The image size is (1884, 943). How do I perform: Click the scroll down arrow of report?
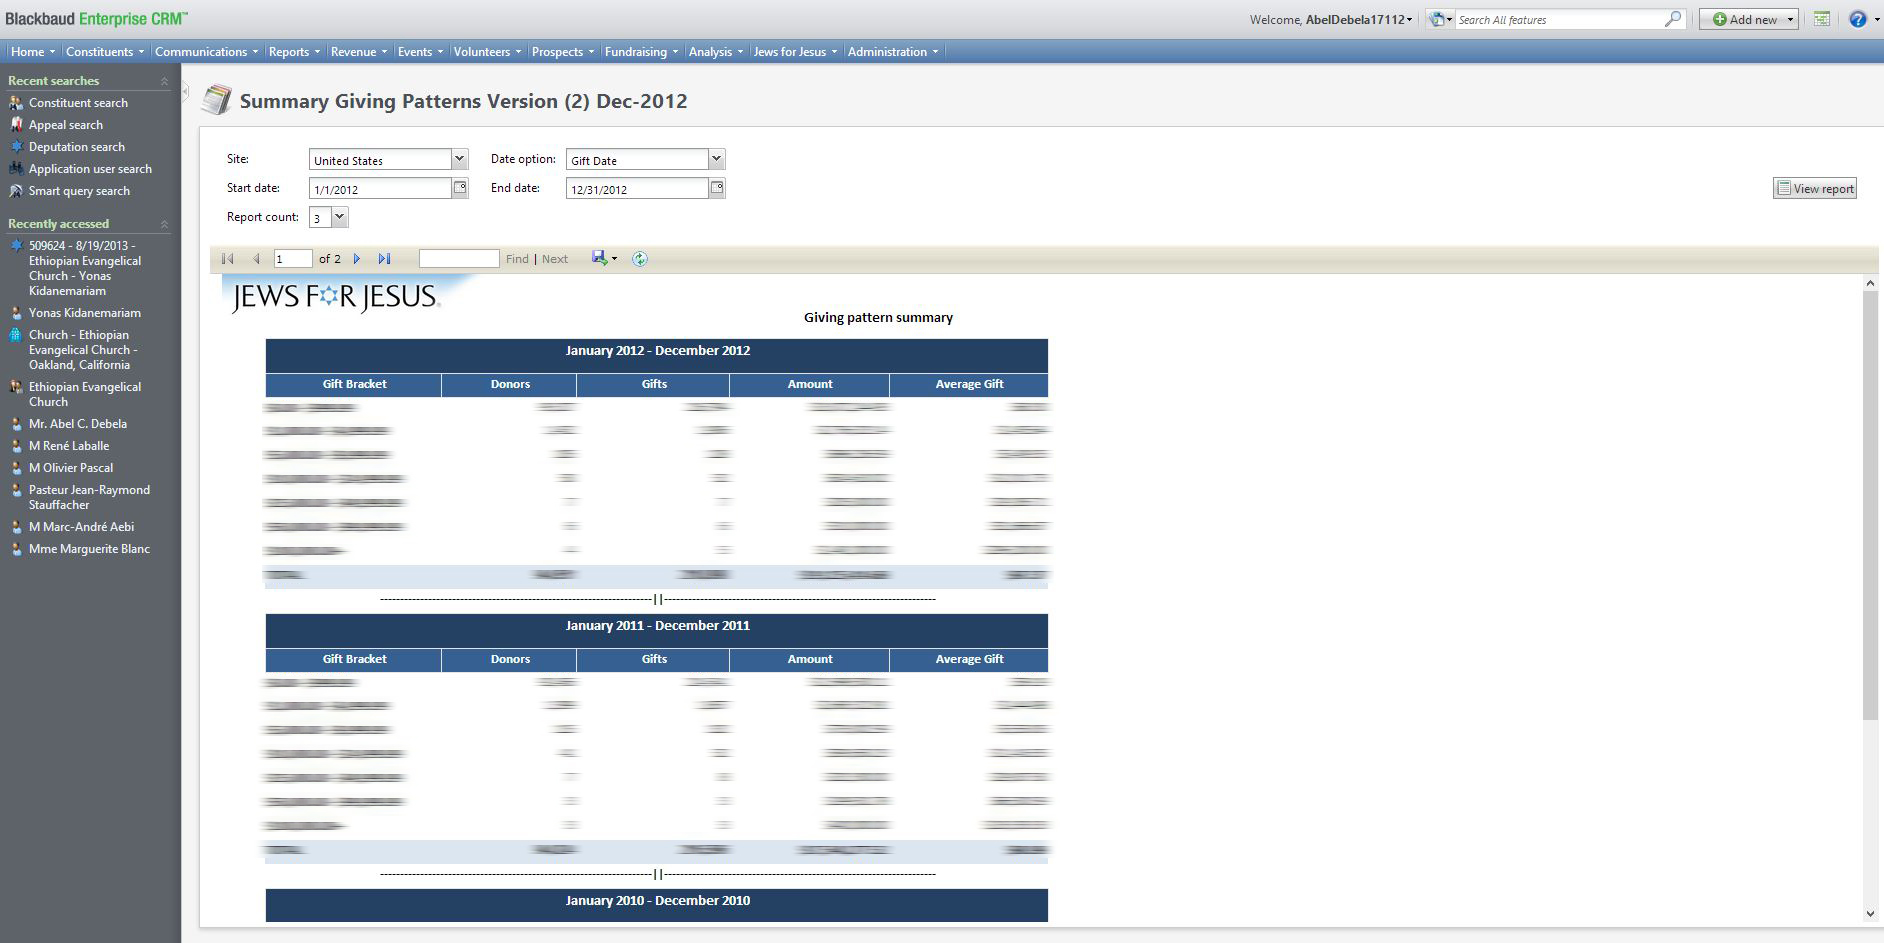(x=1870, y=914)
